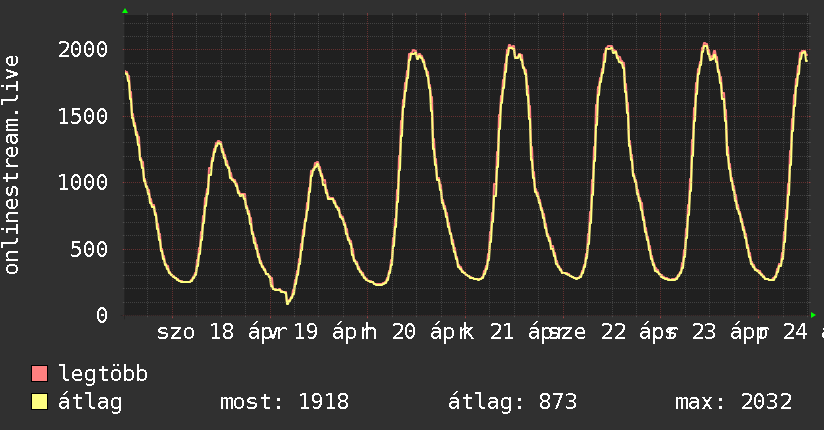Click the green arrow atop the y-axis
This screenshot has height=430, width=824.
pos(124,11)
